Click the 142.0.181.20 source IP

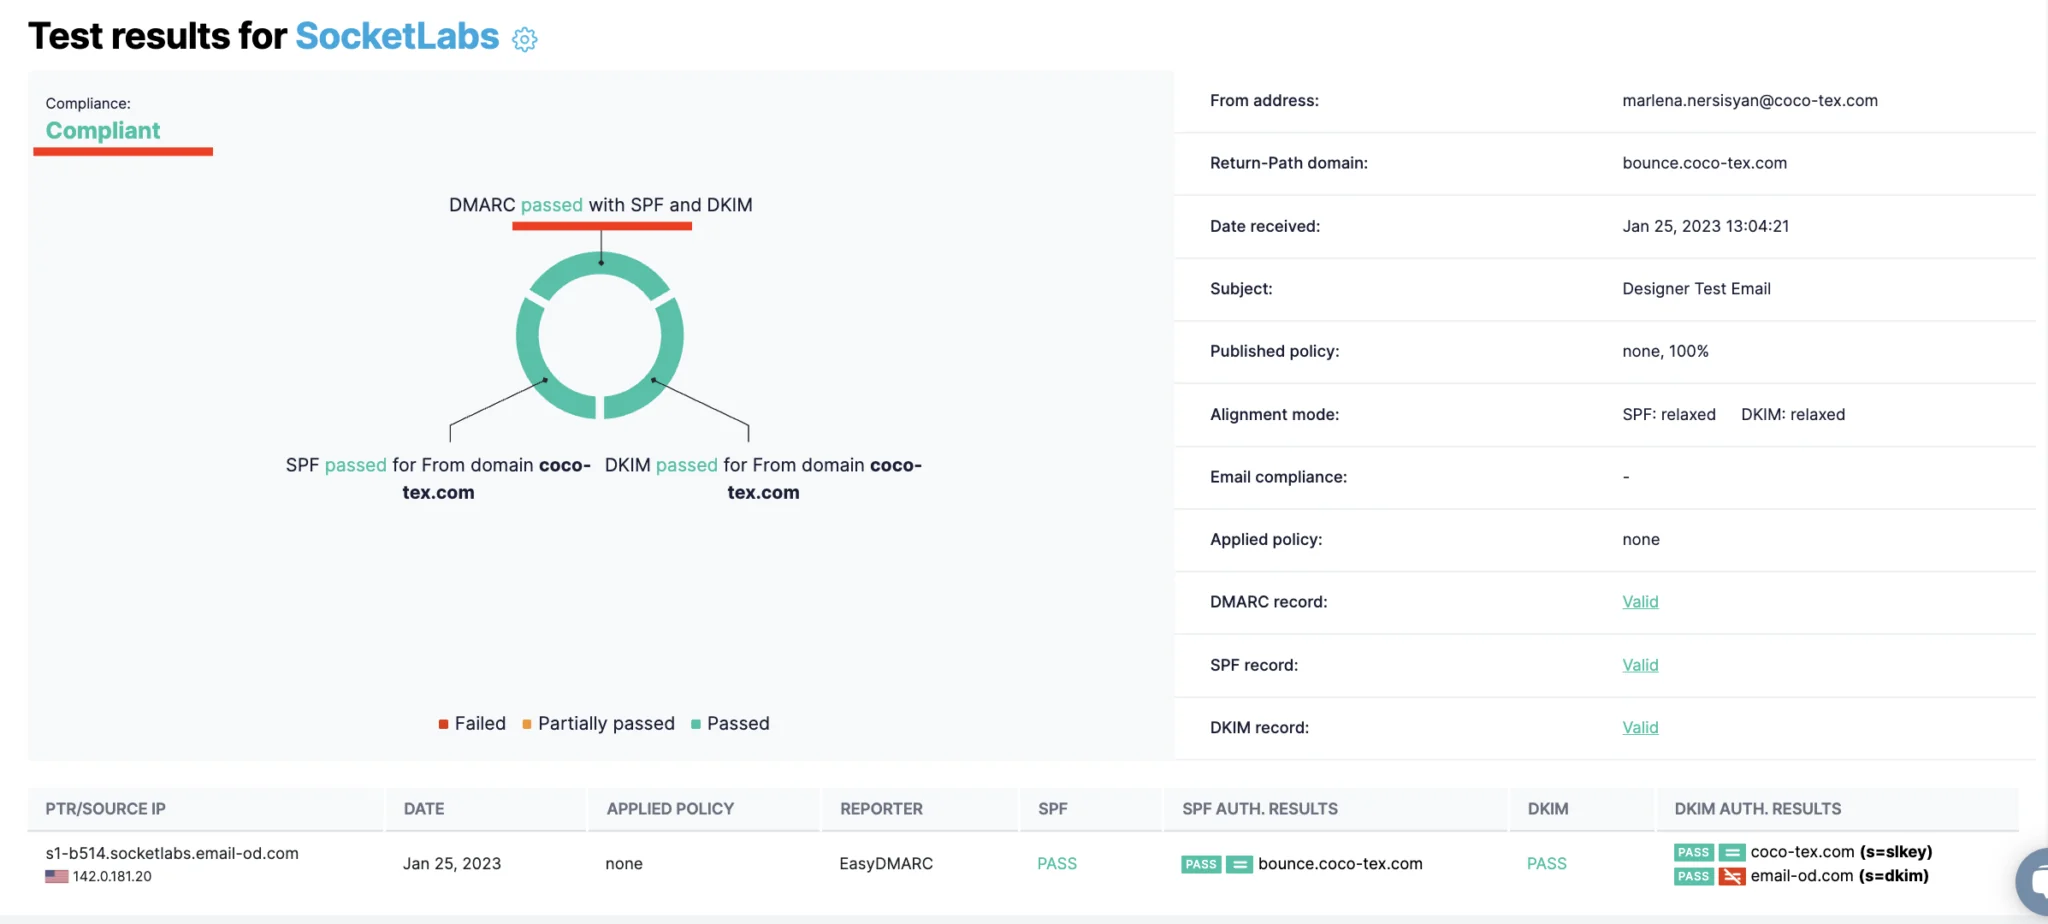pyautogui.click(x=112, y=877)
